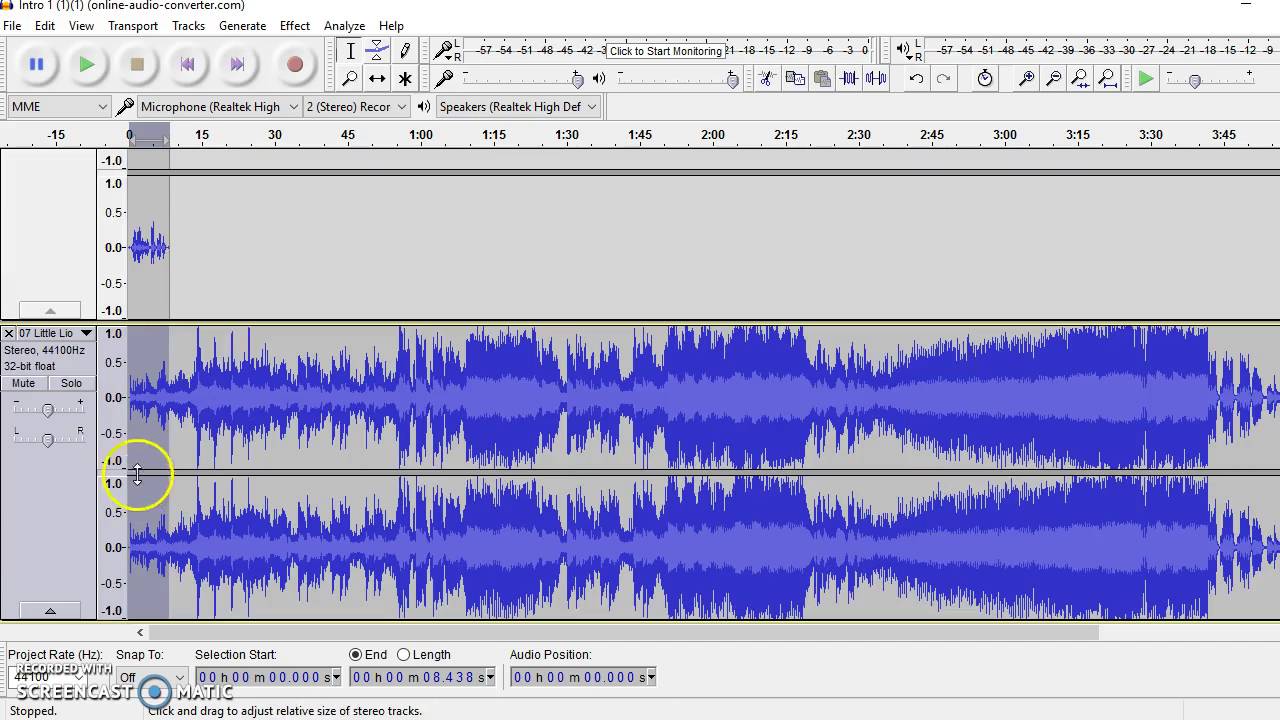Click the Sync-Lock Tracks clock icon

tap(985, 78)
